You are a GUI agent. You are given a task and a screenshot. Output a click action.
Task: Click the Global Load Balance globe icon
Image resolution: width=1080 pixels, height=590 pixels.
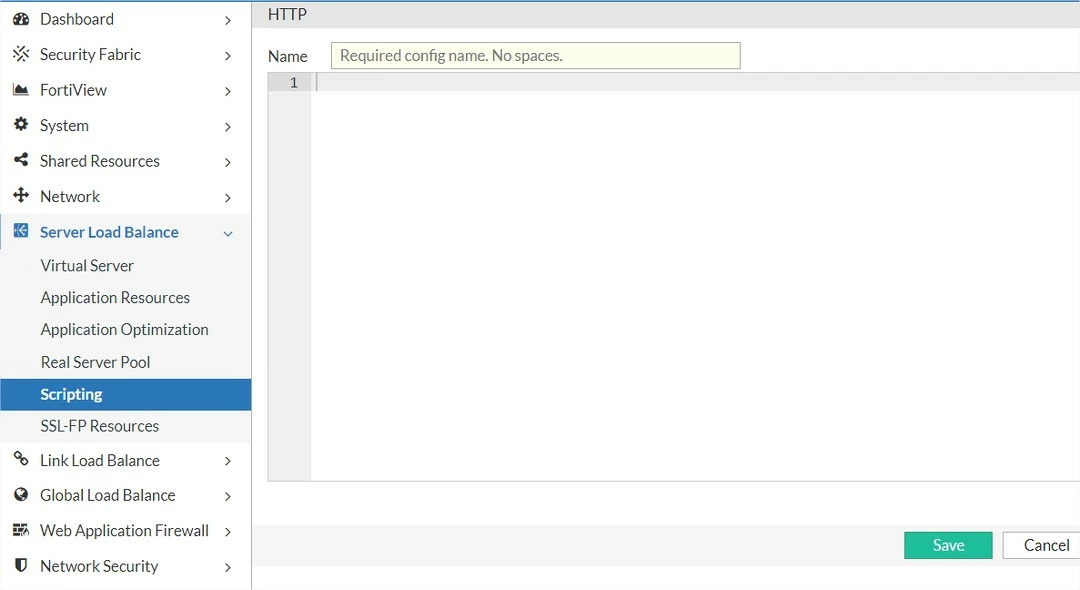coord(21,494)
